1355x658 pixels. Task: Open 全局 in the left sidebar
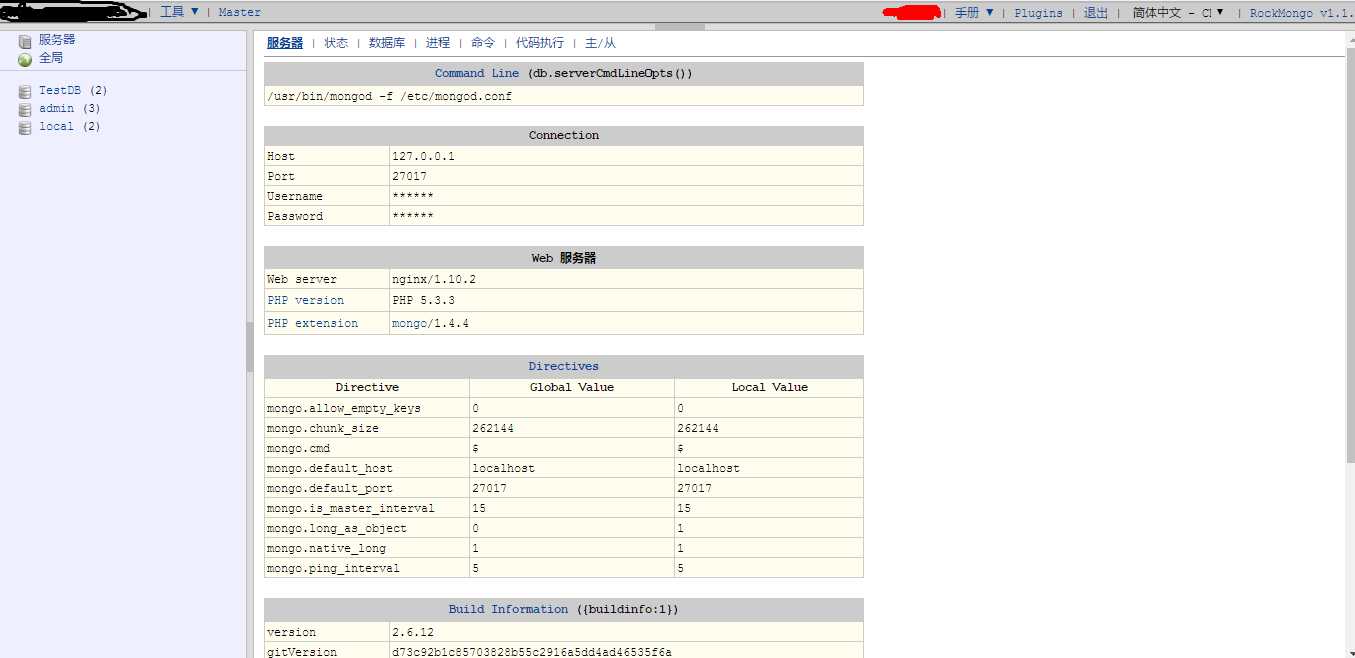[51, 58]
